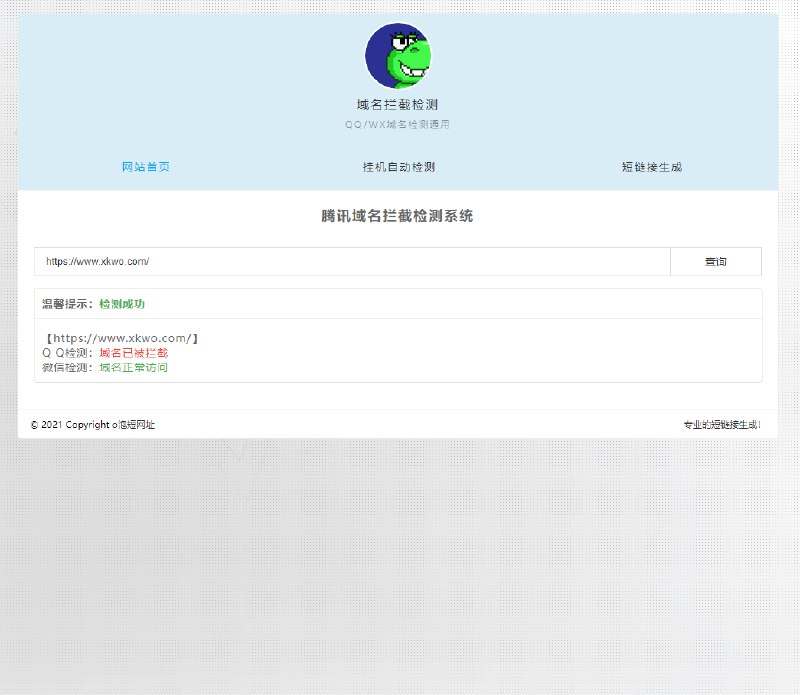The height and width of the screenshot is (695, 800).
Task: Click the red 域名已被拦截 QQ result
Action: click(x=134, y=353)
